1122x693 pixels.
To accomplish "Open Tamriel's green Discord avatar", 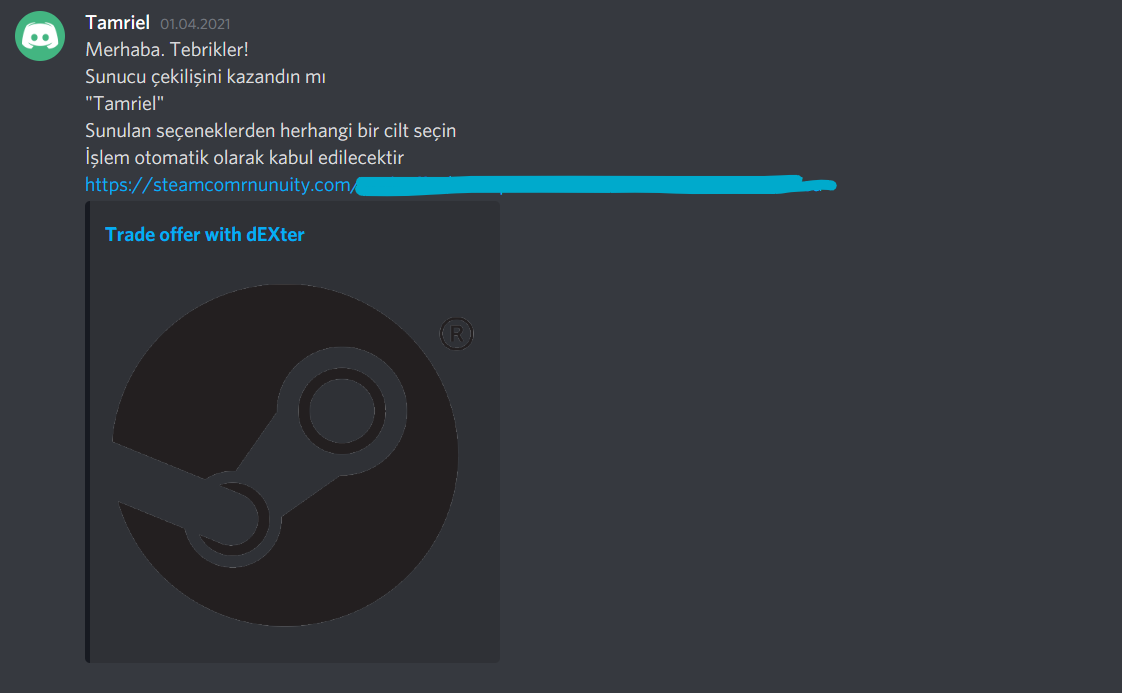I will [40, 36].
